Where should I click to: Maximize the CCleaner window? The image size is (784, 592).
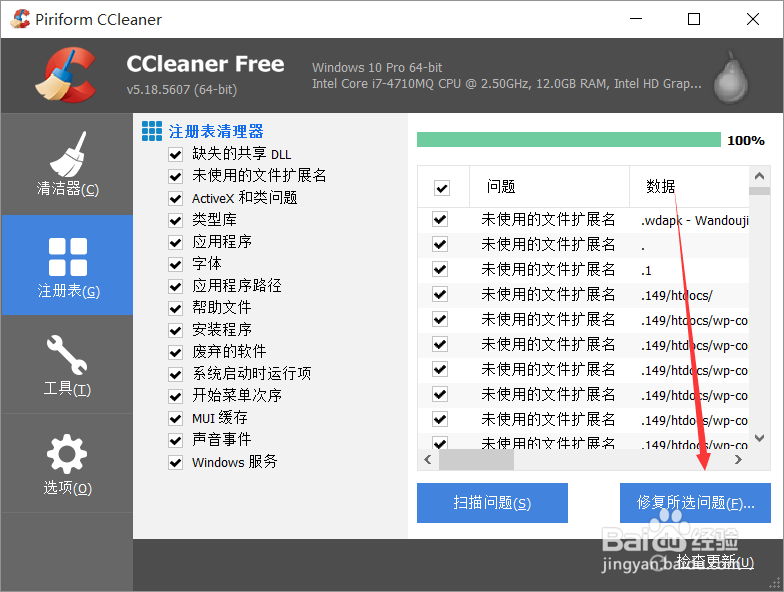[694, 19]
